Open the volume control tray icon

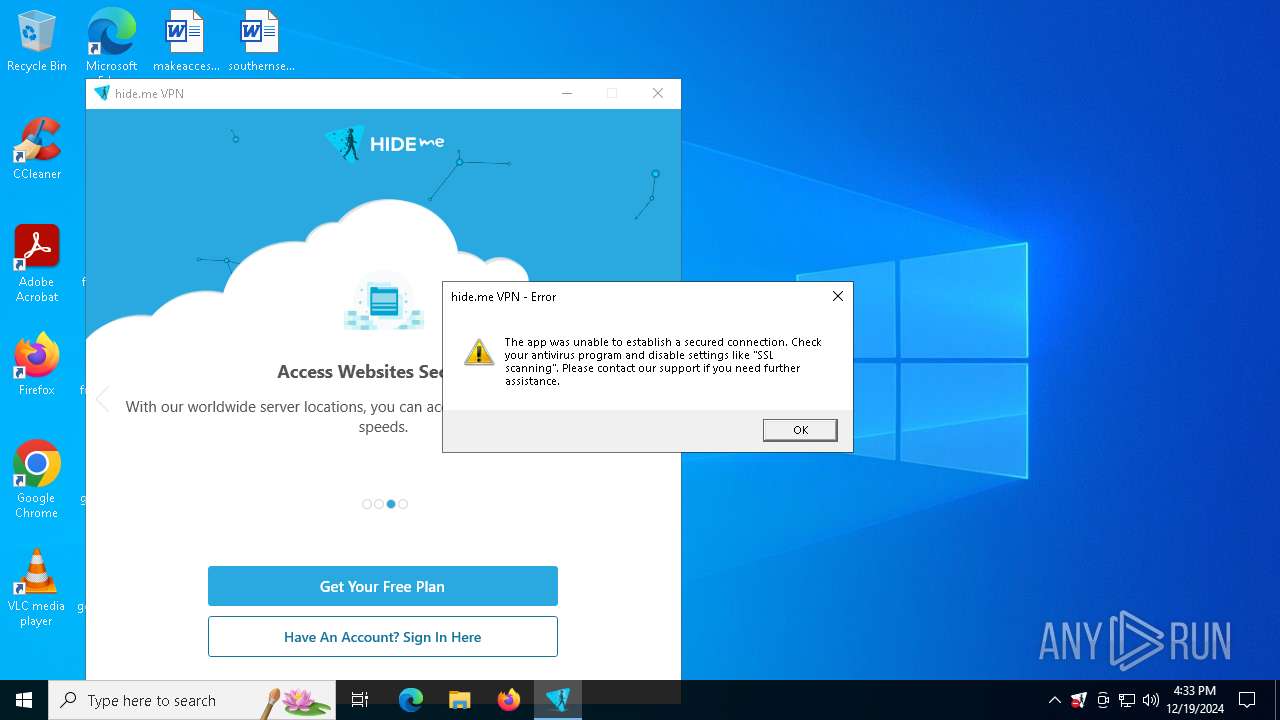(1151, 700)
